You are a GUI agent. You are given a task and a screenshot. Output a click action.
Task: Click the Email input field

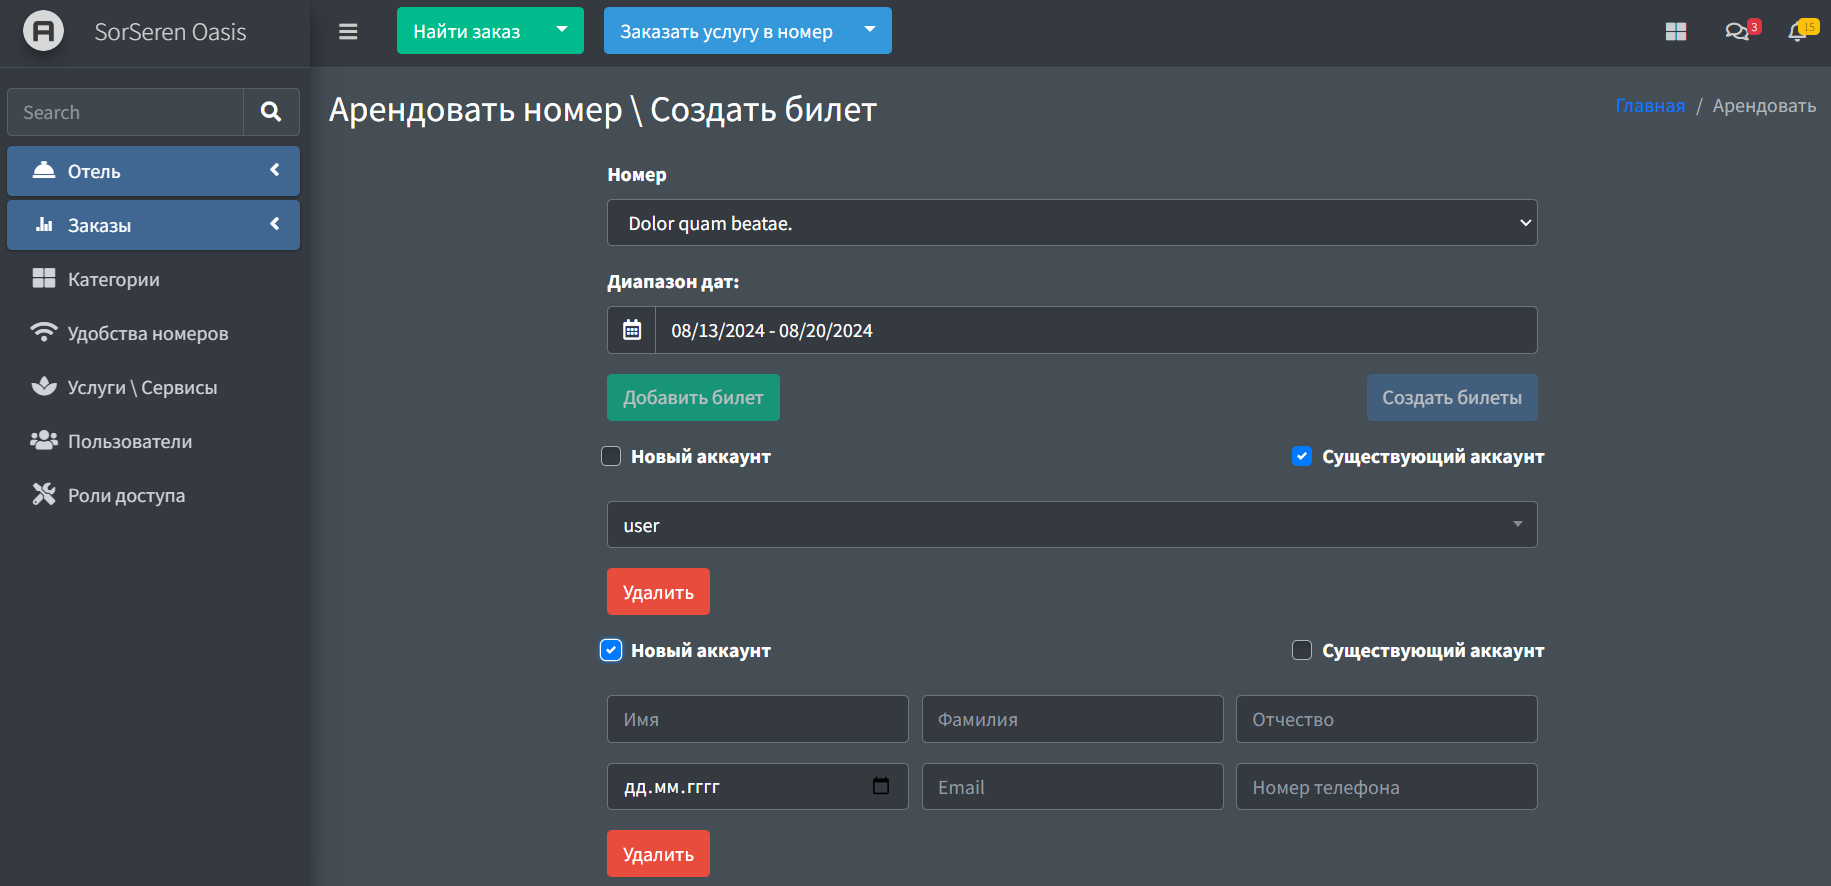coord(1072,787)
